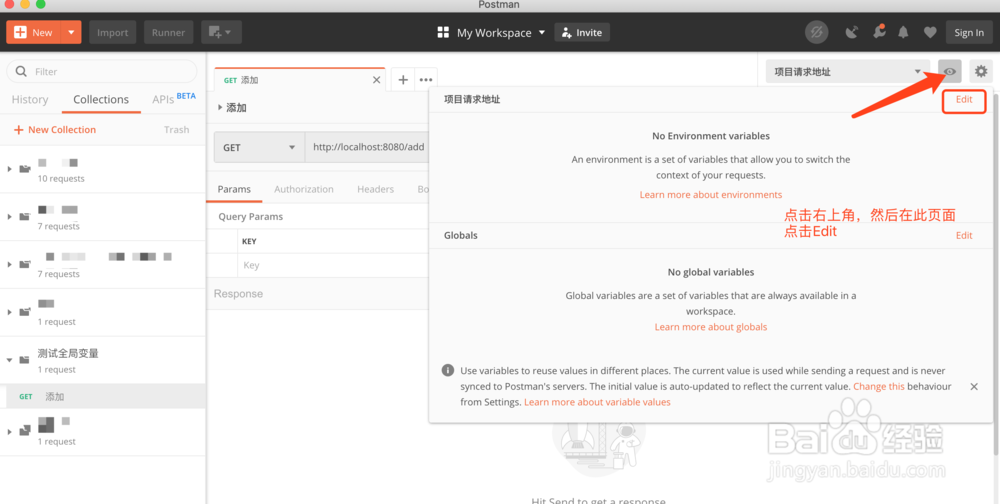The width and height of the screenshot is (1000, 504).
Task: Open the My Workspace switcher
Action: 491,33
